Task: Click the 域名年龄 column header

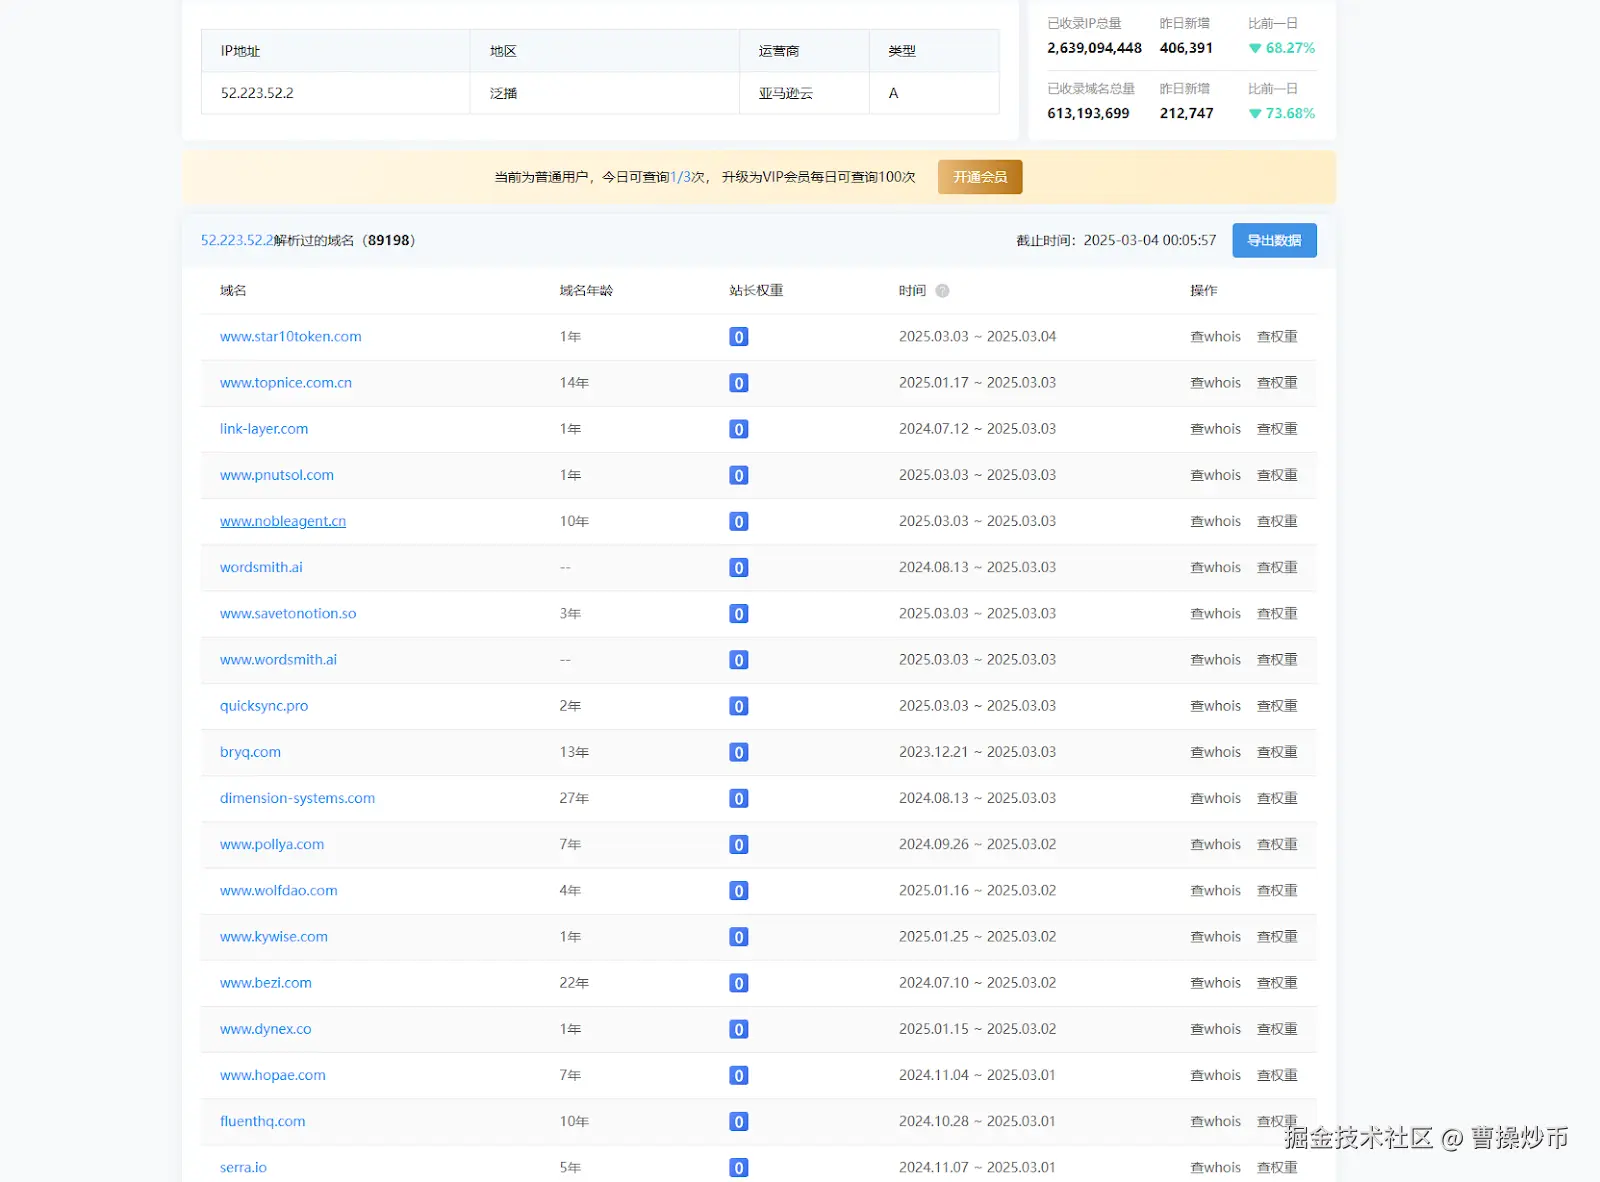Action: pyautogui.click(x=586, y=291)
